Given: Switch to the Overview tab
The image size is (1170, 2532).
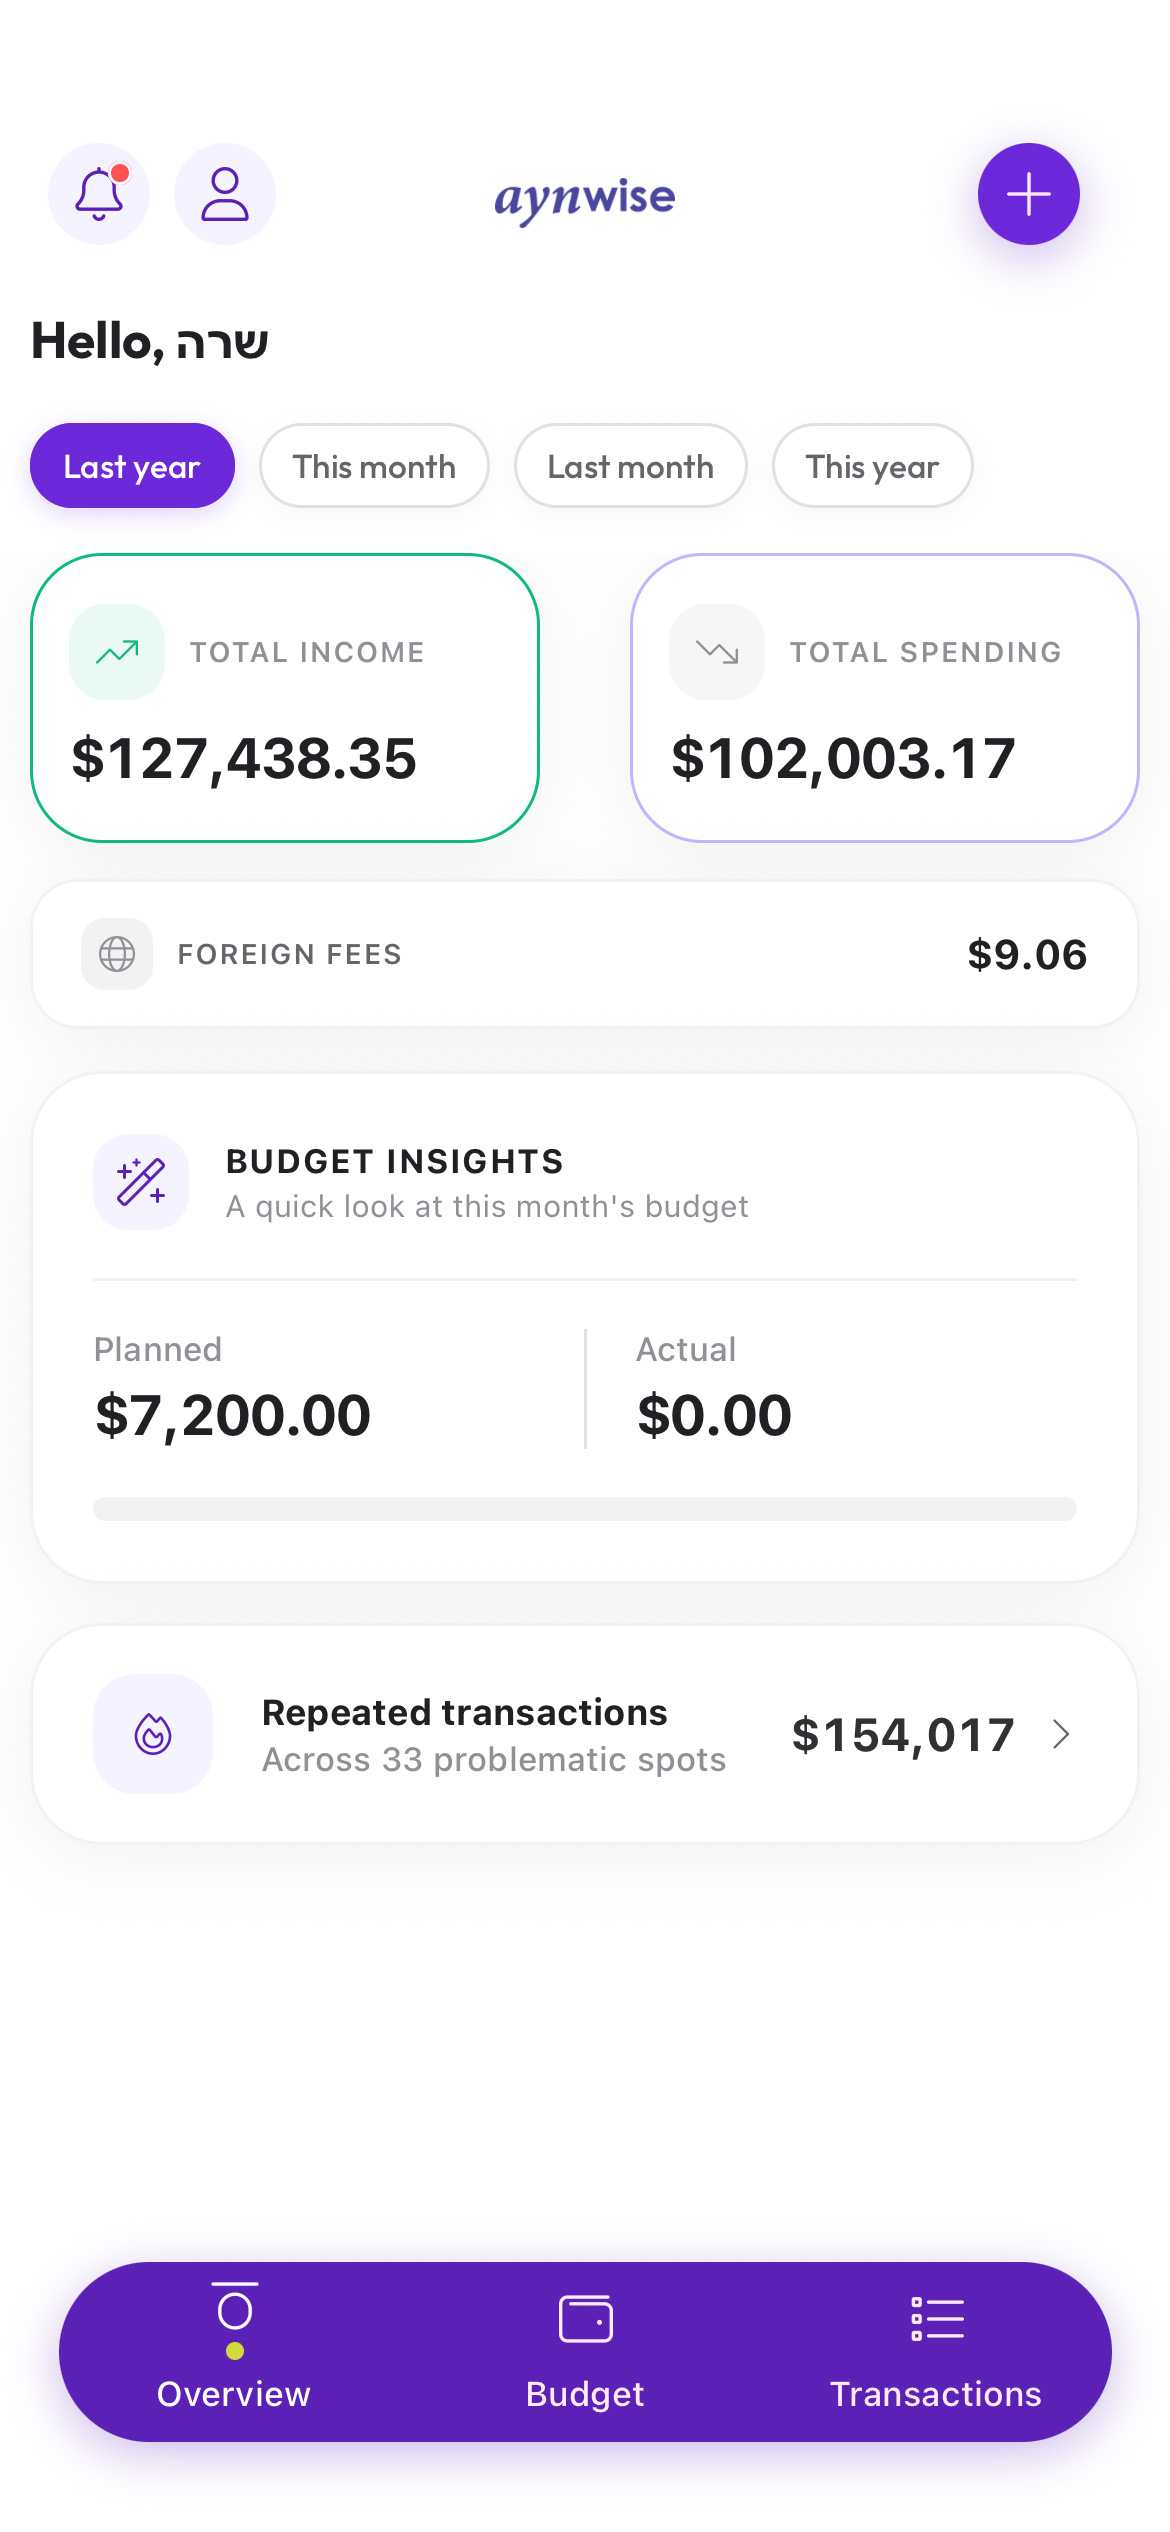Looking at the screenshot, I should click(x=234, y=2350).
